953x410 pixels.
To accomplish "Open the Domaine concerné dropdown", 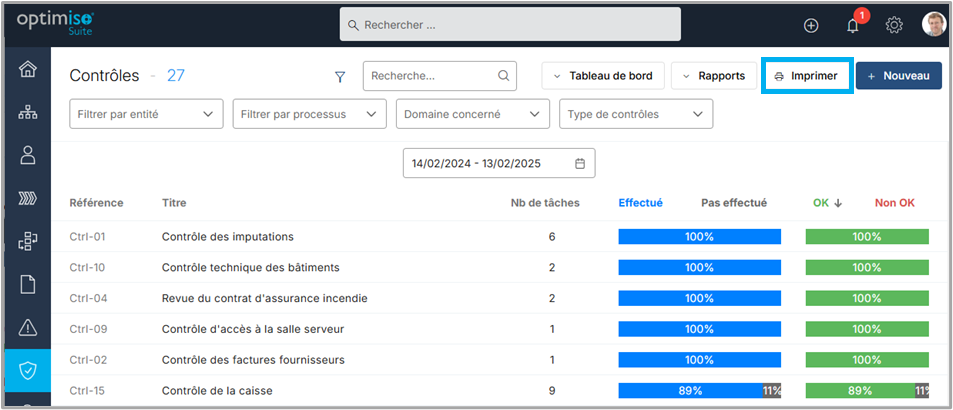I will tap(472, 114).
